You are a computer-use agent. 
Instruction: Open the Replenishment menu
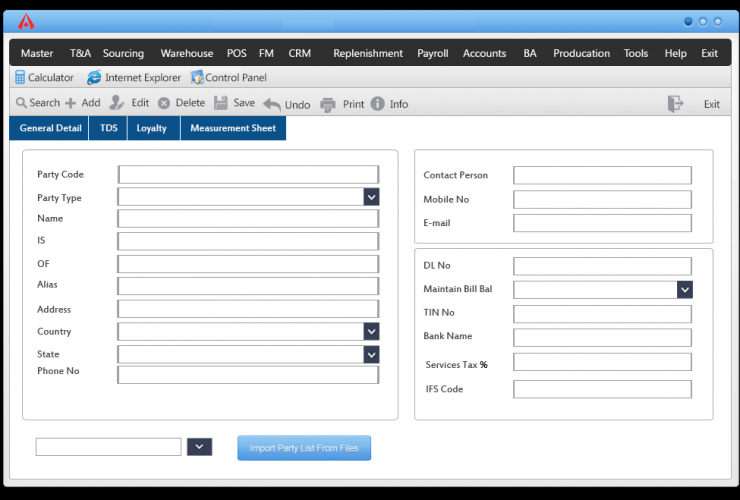368,53
